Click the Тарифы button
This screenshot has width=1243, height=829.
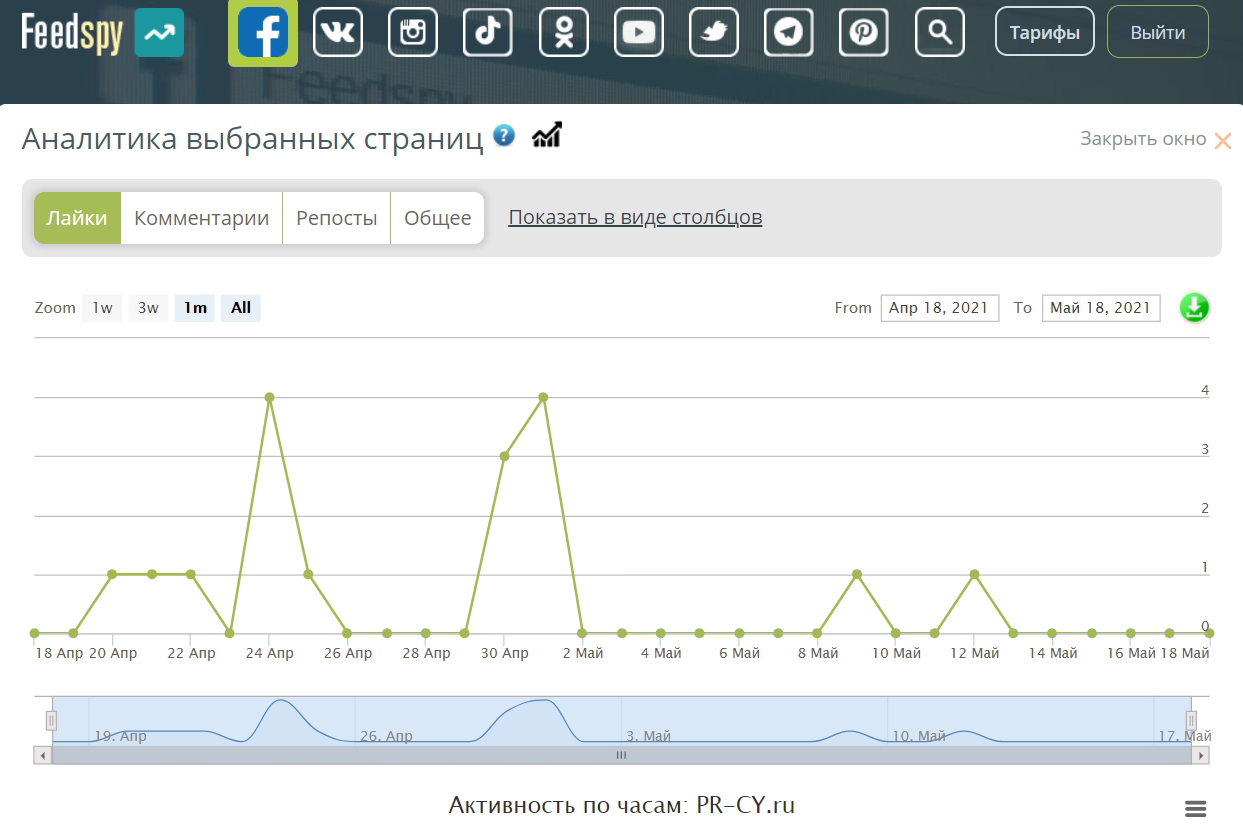click(1044, 31)
